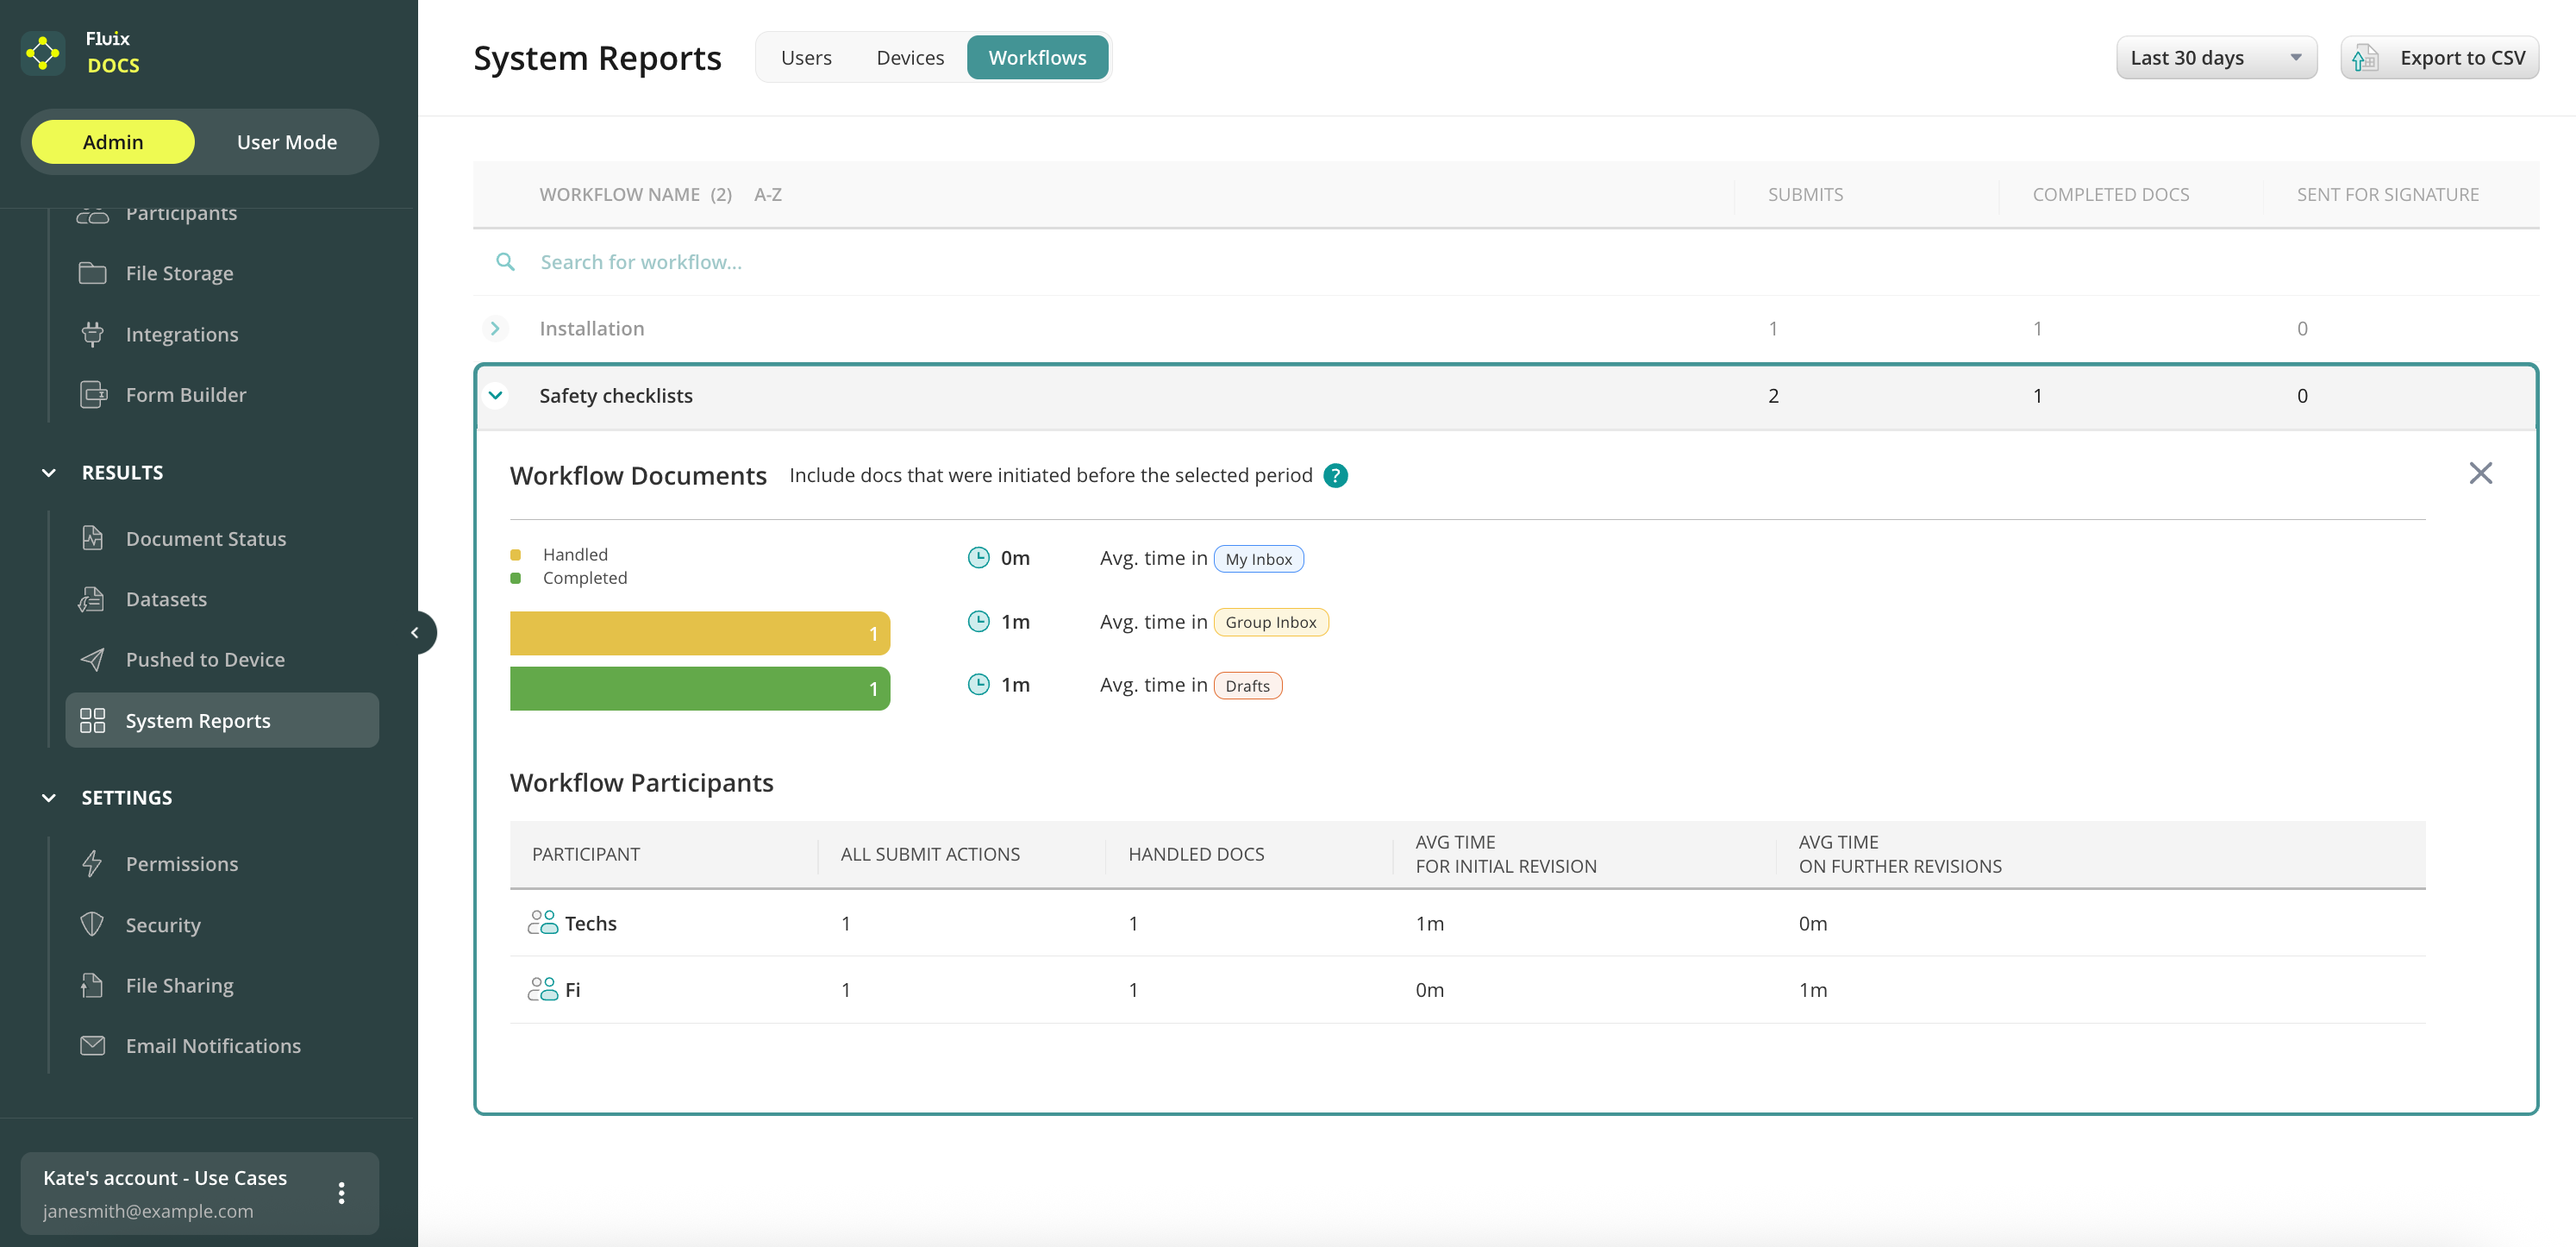This screenshot has width=2576, height=1247.
Task: Open the Pushed to Device paper-plane icon
Action: tap(93, 659)
